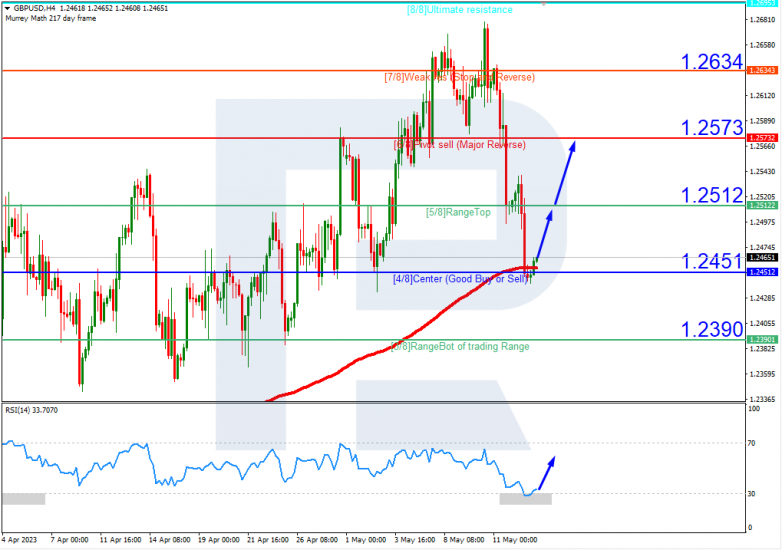Select the green 1.25122 axis price tag
The width and height of the screenshot is (782, 550).
763,205
